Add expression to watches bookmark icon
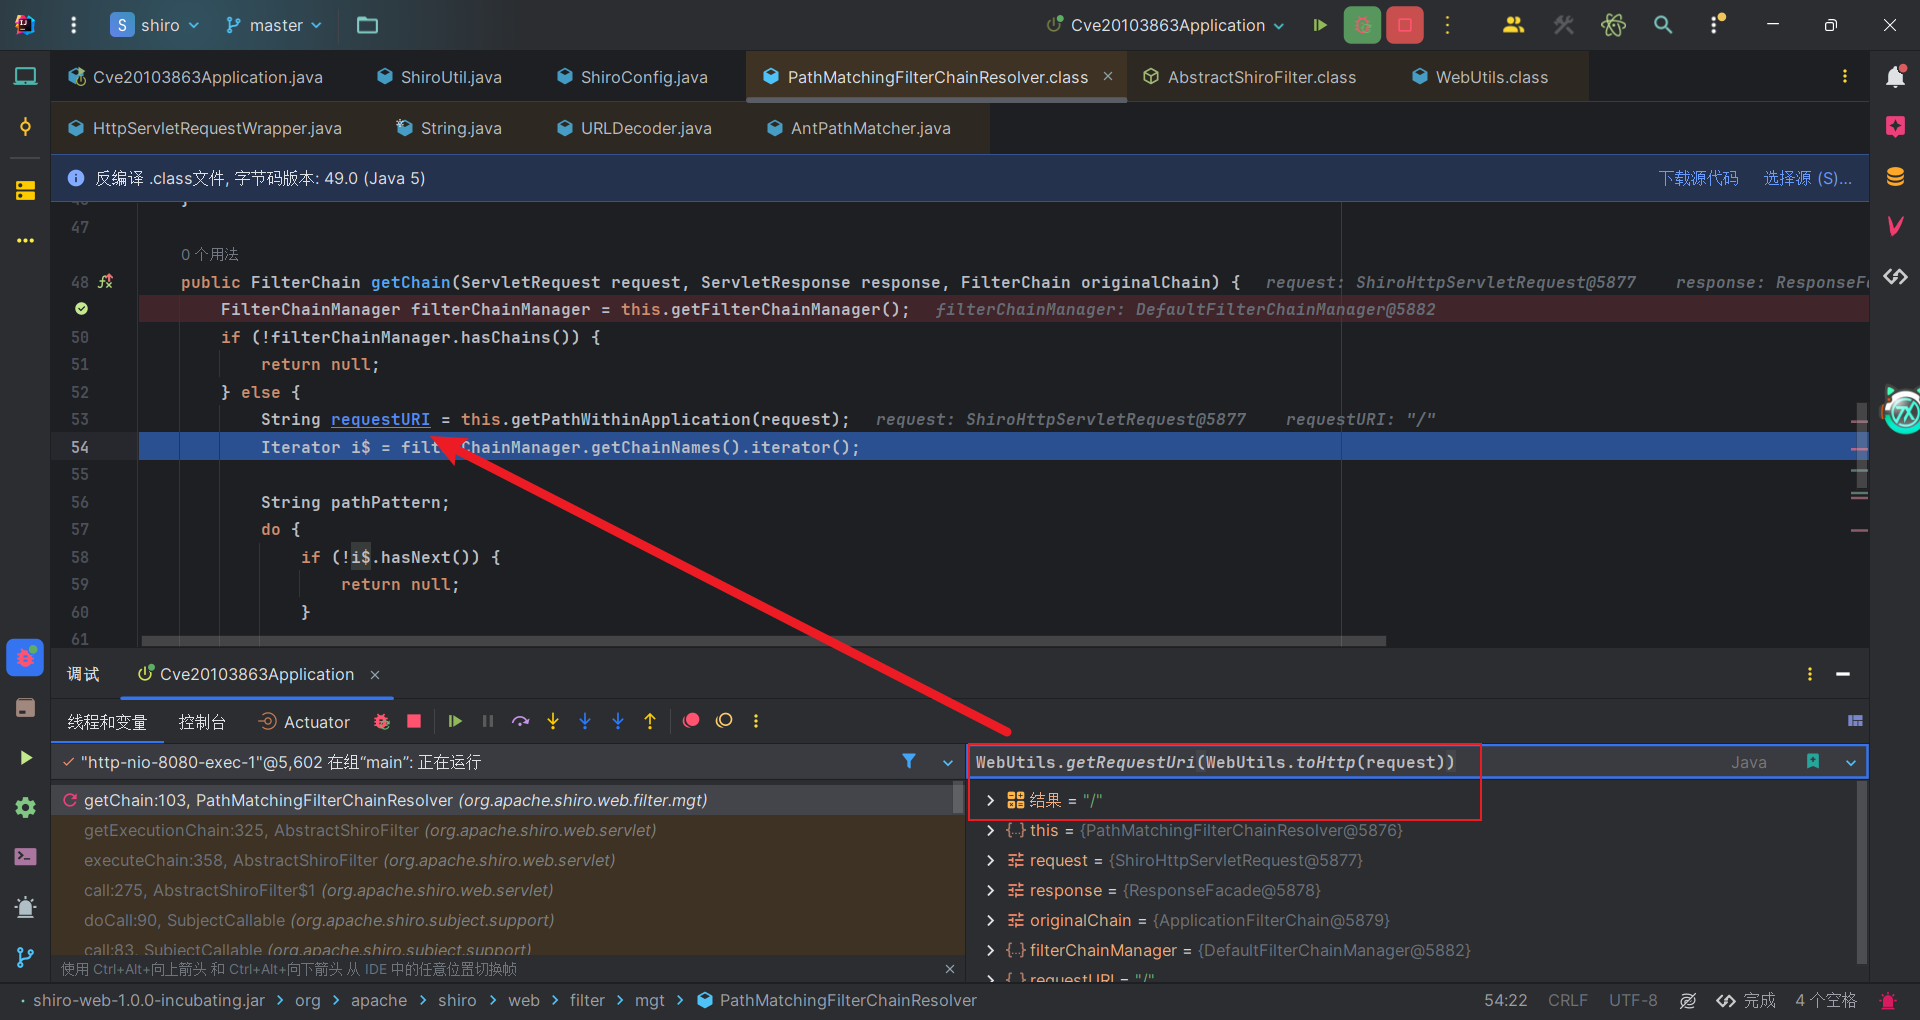Screen dimensions: 1920x1020 (x=1813, y=762)
